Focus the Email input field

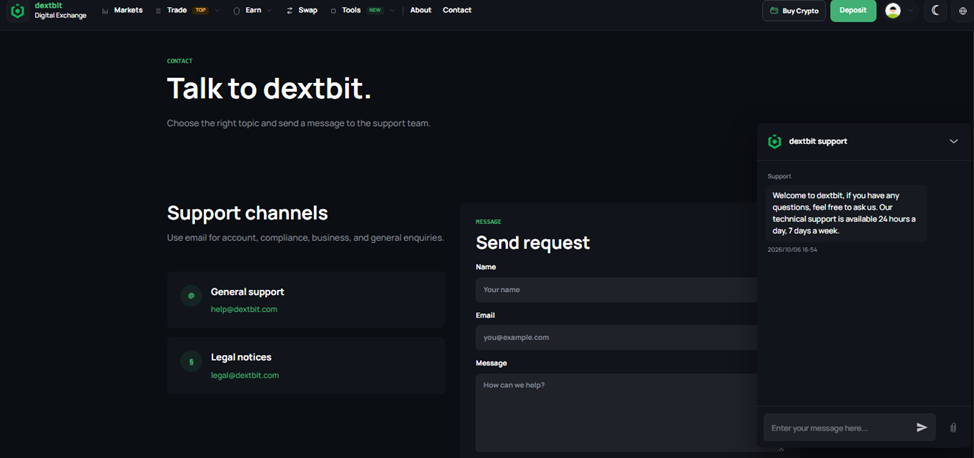point(616,337)
